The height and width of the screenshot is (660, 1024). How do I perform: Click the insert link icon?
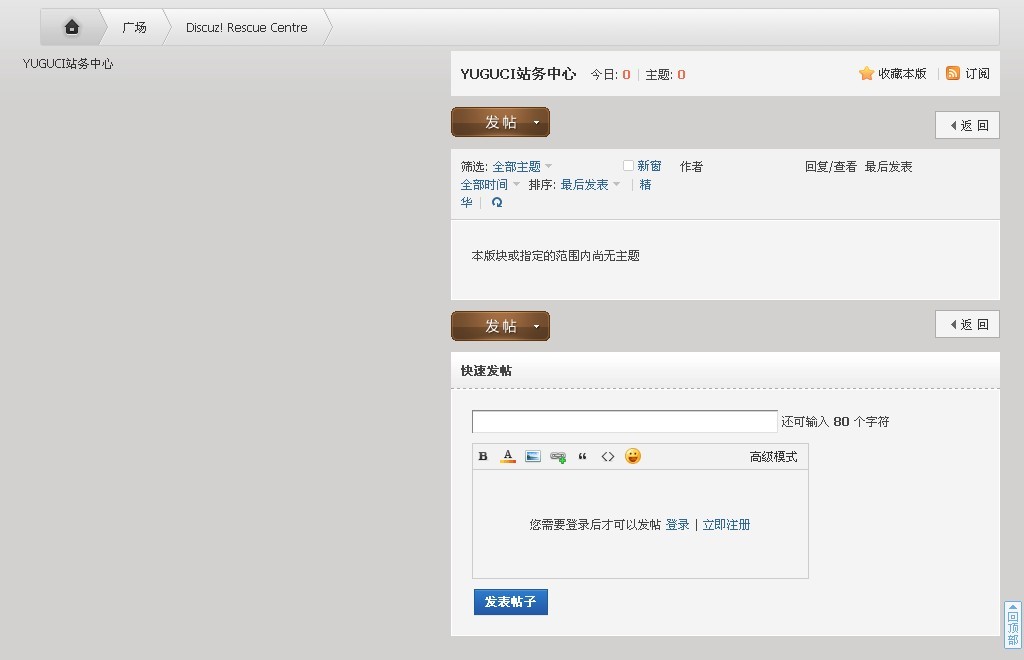[x=558, y=456]
